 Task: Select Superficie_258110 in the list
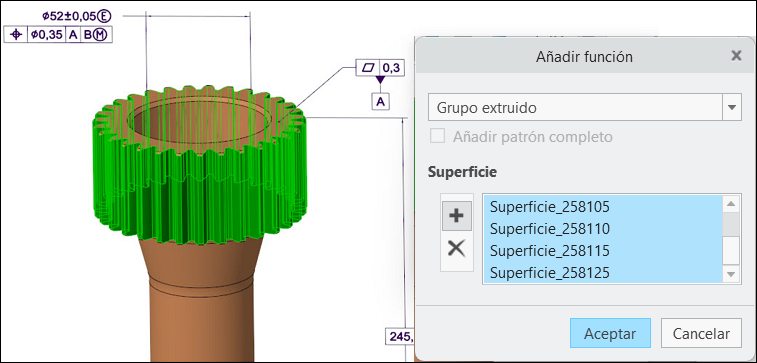pyautogui.click(x=602, y=229)
